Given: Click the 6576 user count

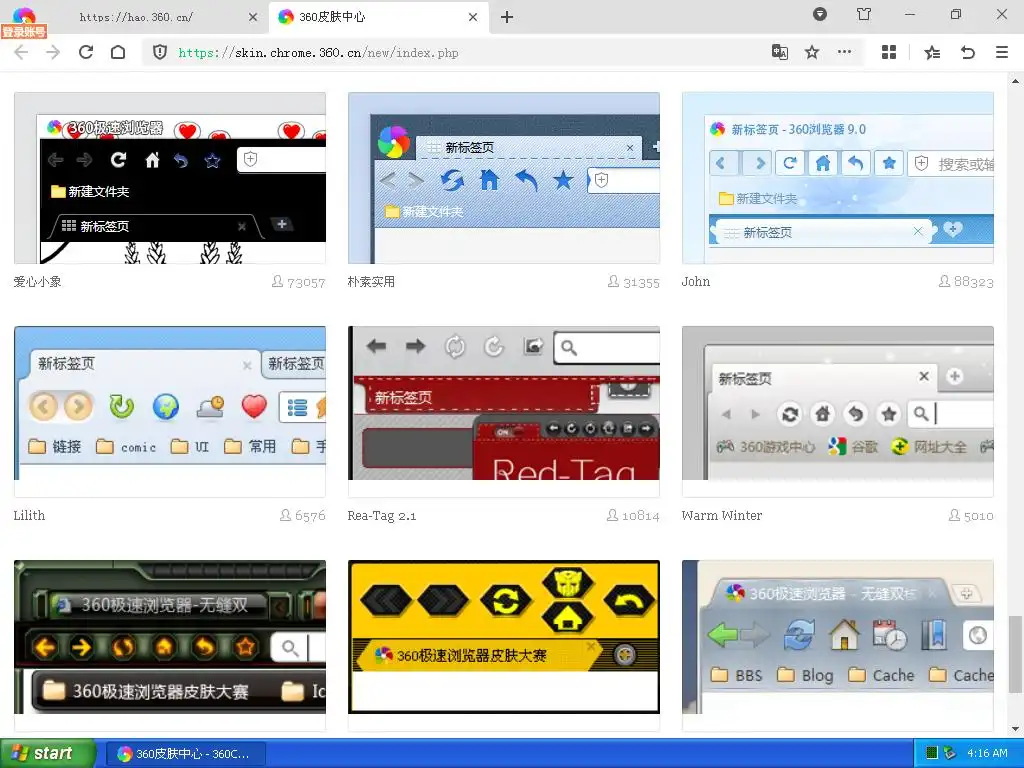Looking at the screenshot, I should pyautogui.click(x=302, y=516).
